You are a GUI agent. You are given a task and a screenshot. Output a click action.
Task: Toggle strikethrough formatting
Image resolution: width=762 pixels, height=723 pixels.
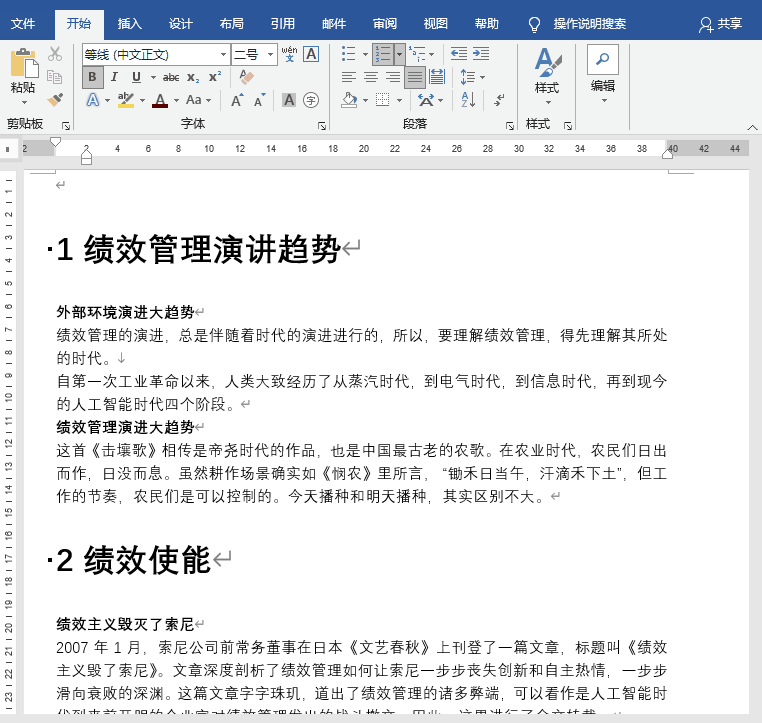click(171, 77)
